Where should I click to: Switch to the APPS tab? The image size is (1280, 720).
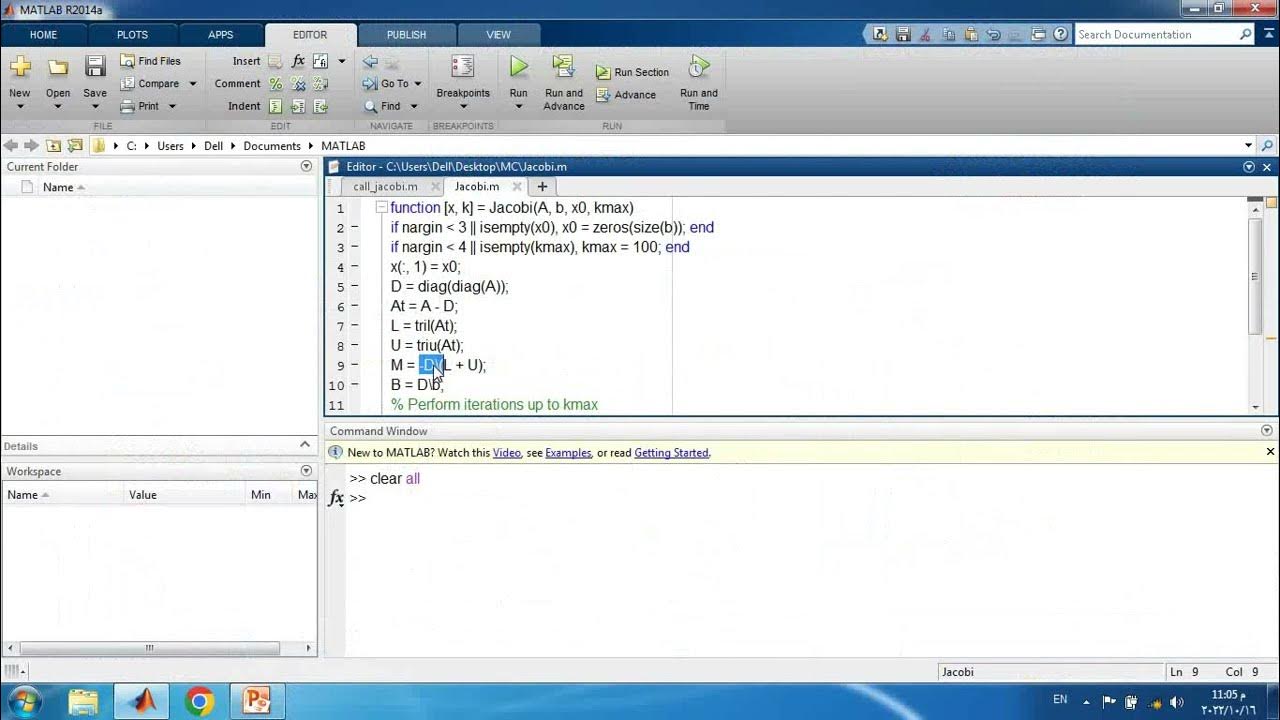tap(220, 35)
